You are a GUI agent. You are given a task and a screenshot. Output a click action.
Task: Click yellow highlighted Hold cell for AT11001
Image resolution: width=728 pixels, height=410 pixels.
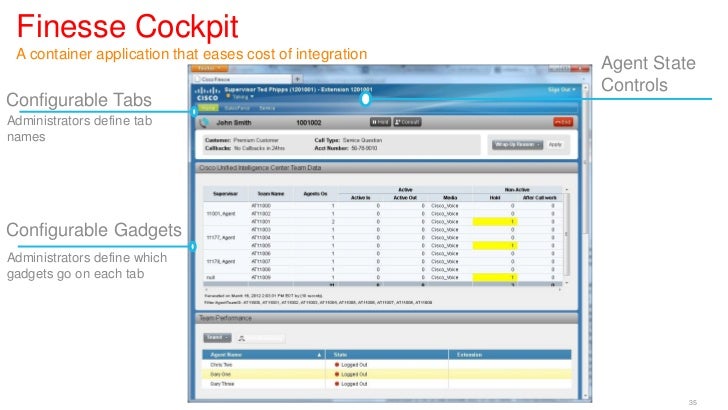(495, 221)
